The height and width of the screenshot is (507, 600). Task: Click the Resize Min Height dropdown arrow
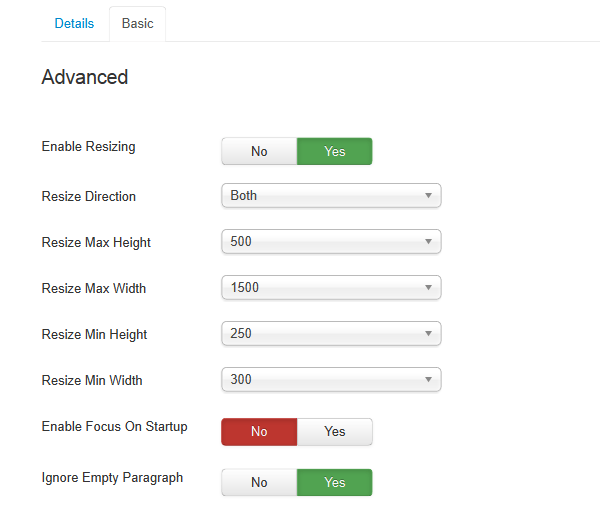(x=428, y=334)
